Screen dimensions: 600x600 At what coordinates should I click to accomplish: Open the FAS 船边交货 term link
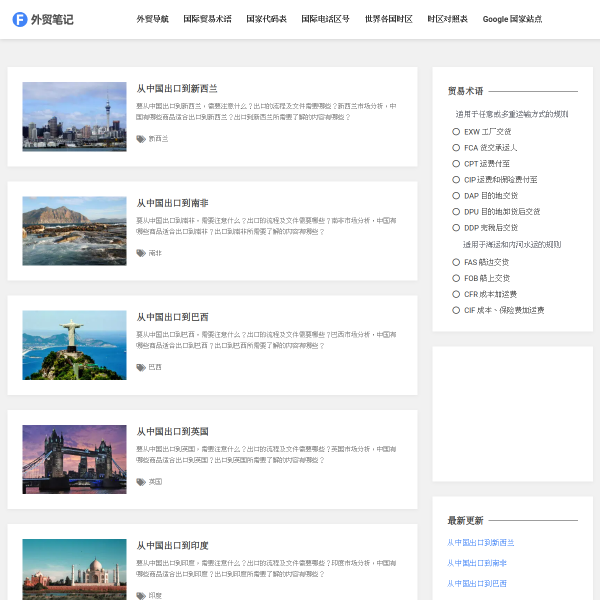click(x=486, y=262)
